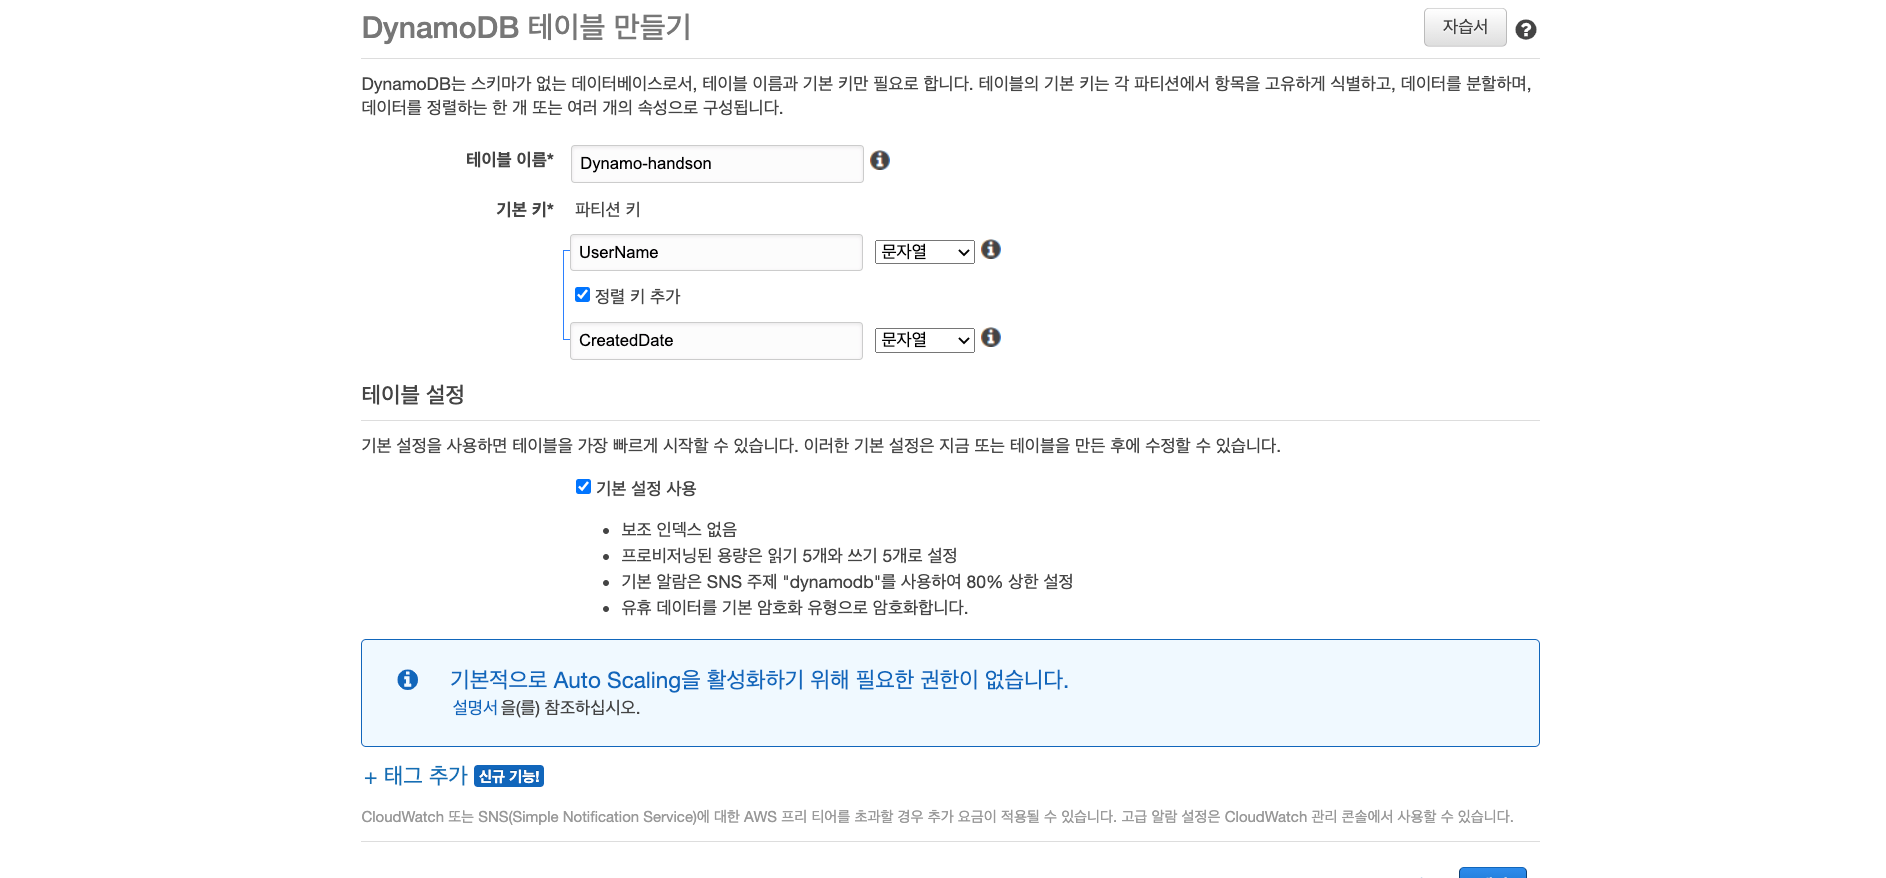Screen dimensions: 1886x878
Task: Click the info icon in the Auto Scaling notice
Action: [407, 680]
